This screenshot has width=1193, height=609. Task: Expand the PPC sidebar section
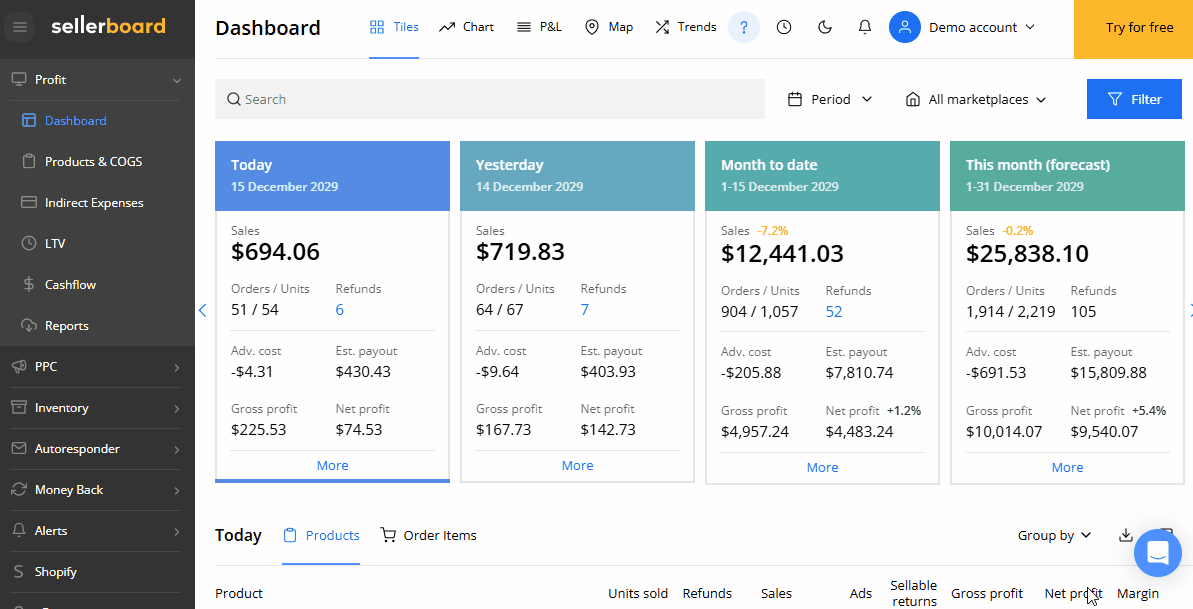click(95, 367)
